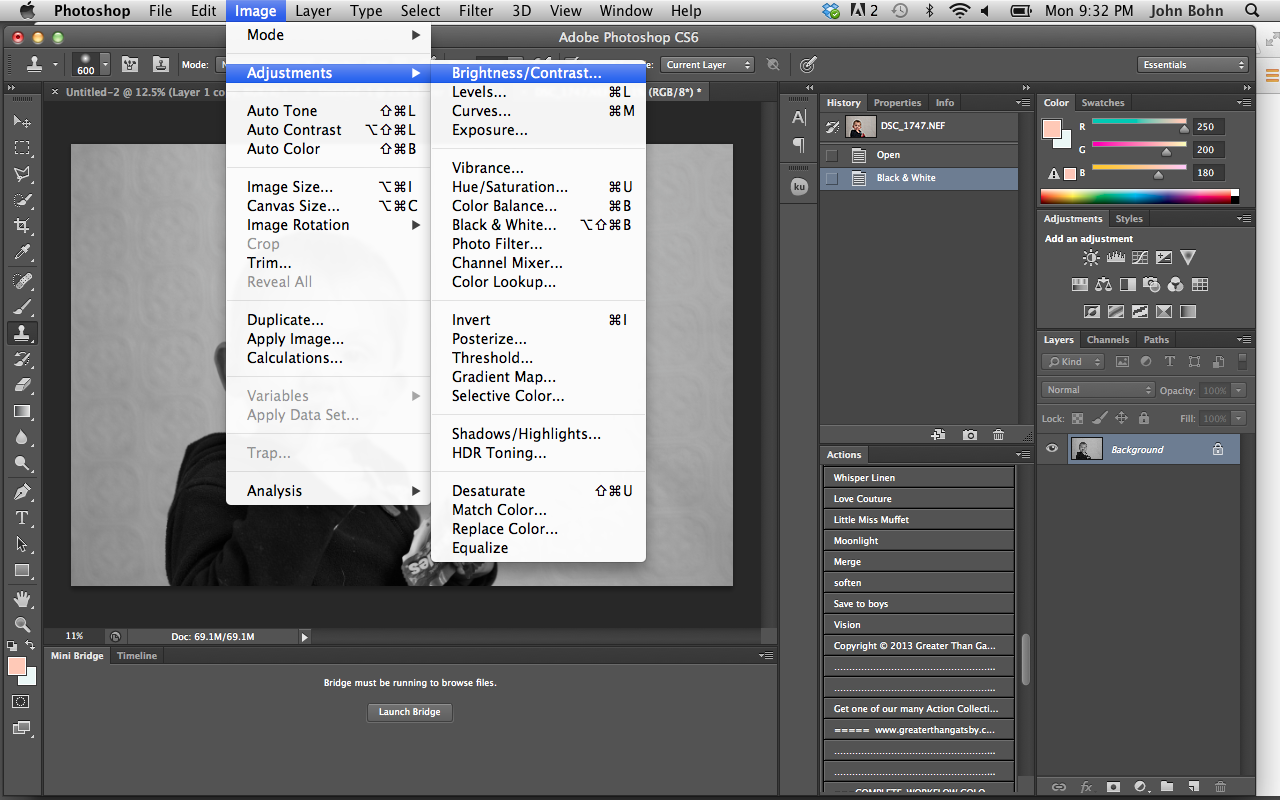1280x800 pixels.
Task: Select the Horizontal Type tool
Action: (22, 518)
